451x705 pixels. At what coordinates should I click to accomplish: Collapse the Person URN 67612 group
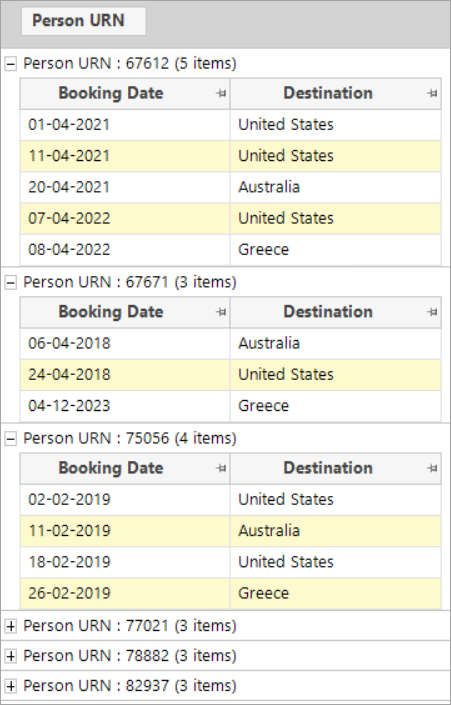click(11, 64)
